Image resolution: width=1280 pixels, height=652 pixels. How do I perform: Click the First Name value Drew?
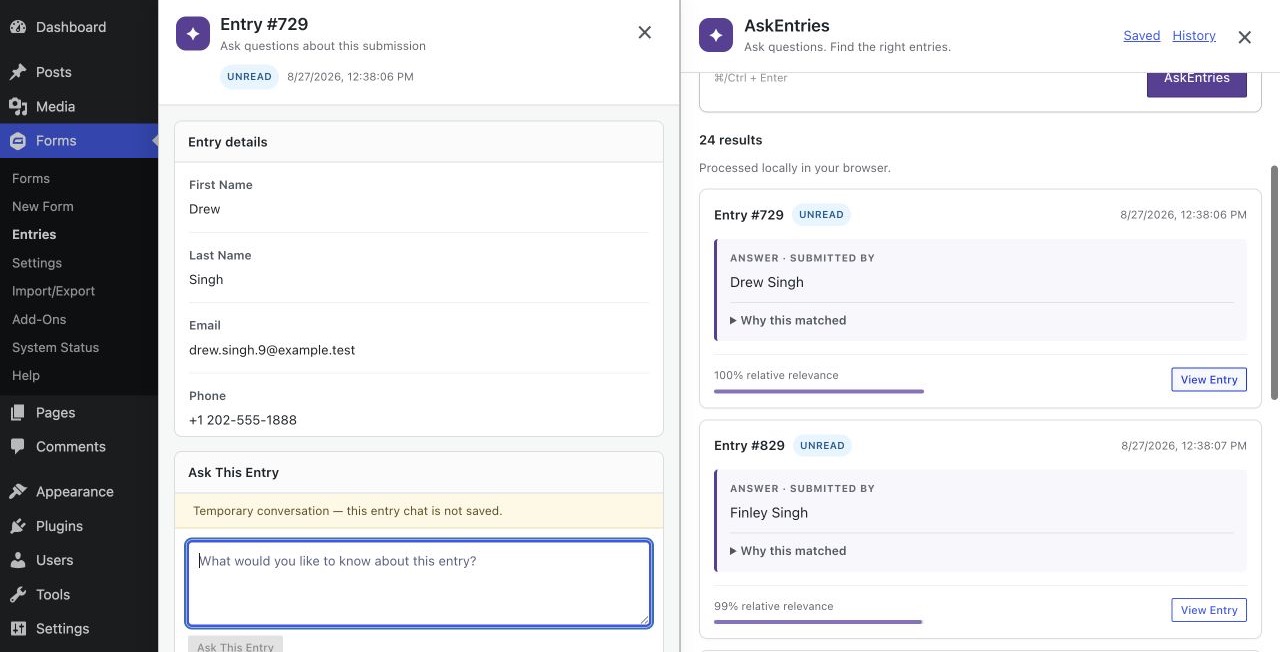click(205, 209)
